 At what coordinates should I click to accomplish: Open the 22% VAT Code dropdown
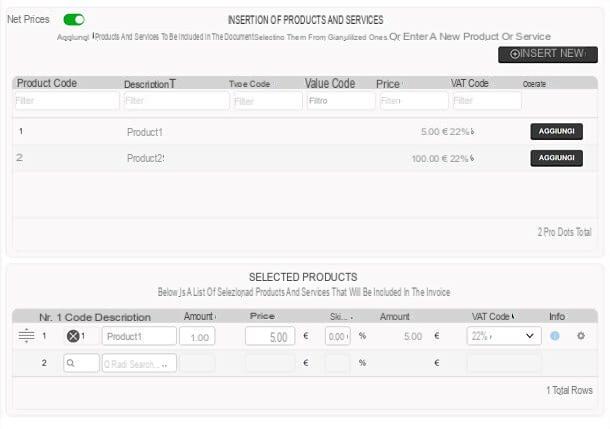pos(504,336)
